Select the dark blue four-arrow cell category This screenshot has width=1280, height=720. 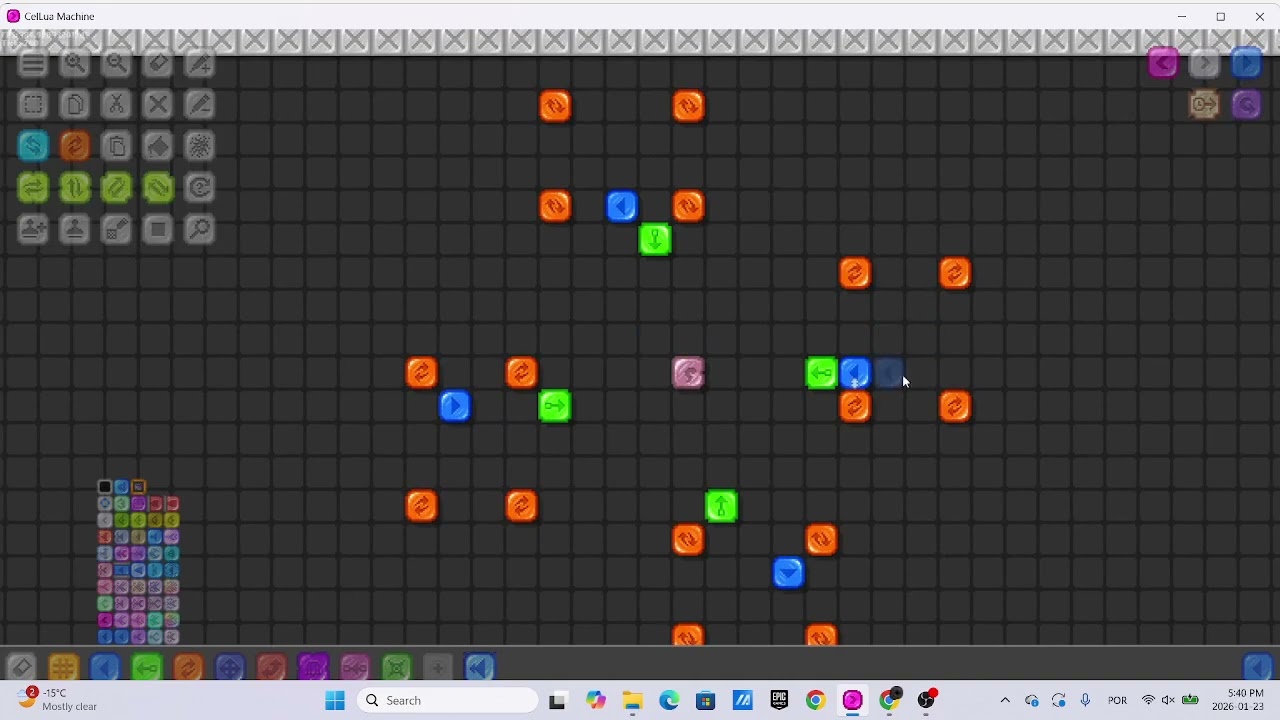click(x=230, y=667)
